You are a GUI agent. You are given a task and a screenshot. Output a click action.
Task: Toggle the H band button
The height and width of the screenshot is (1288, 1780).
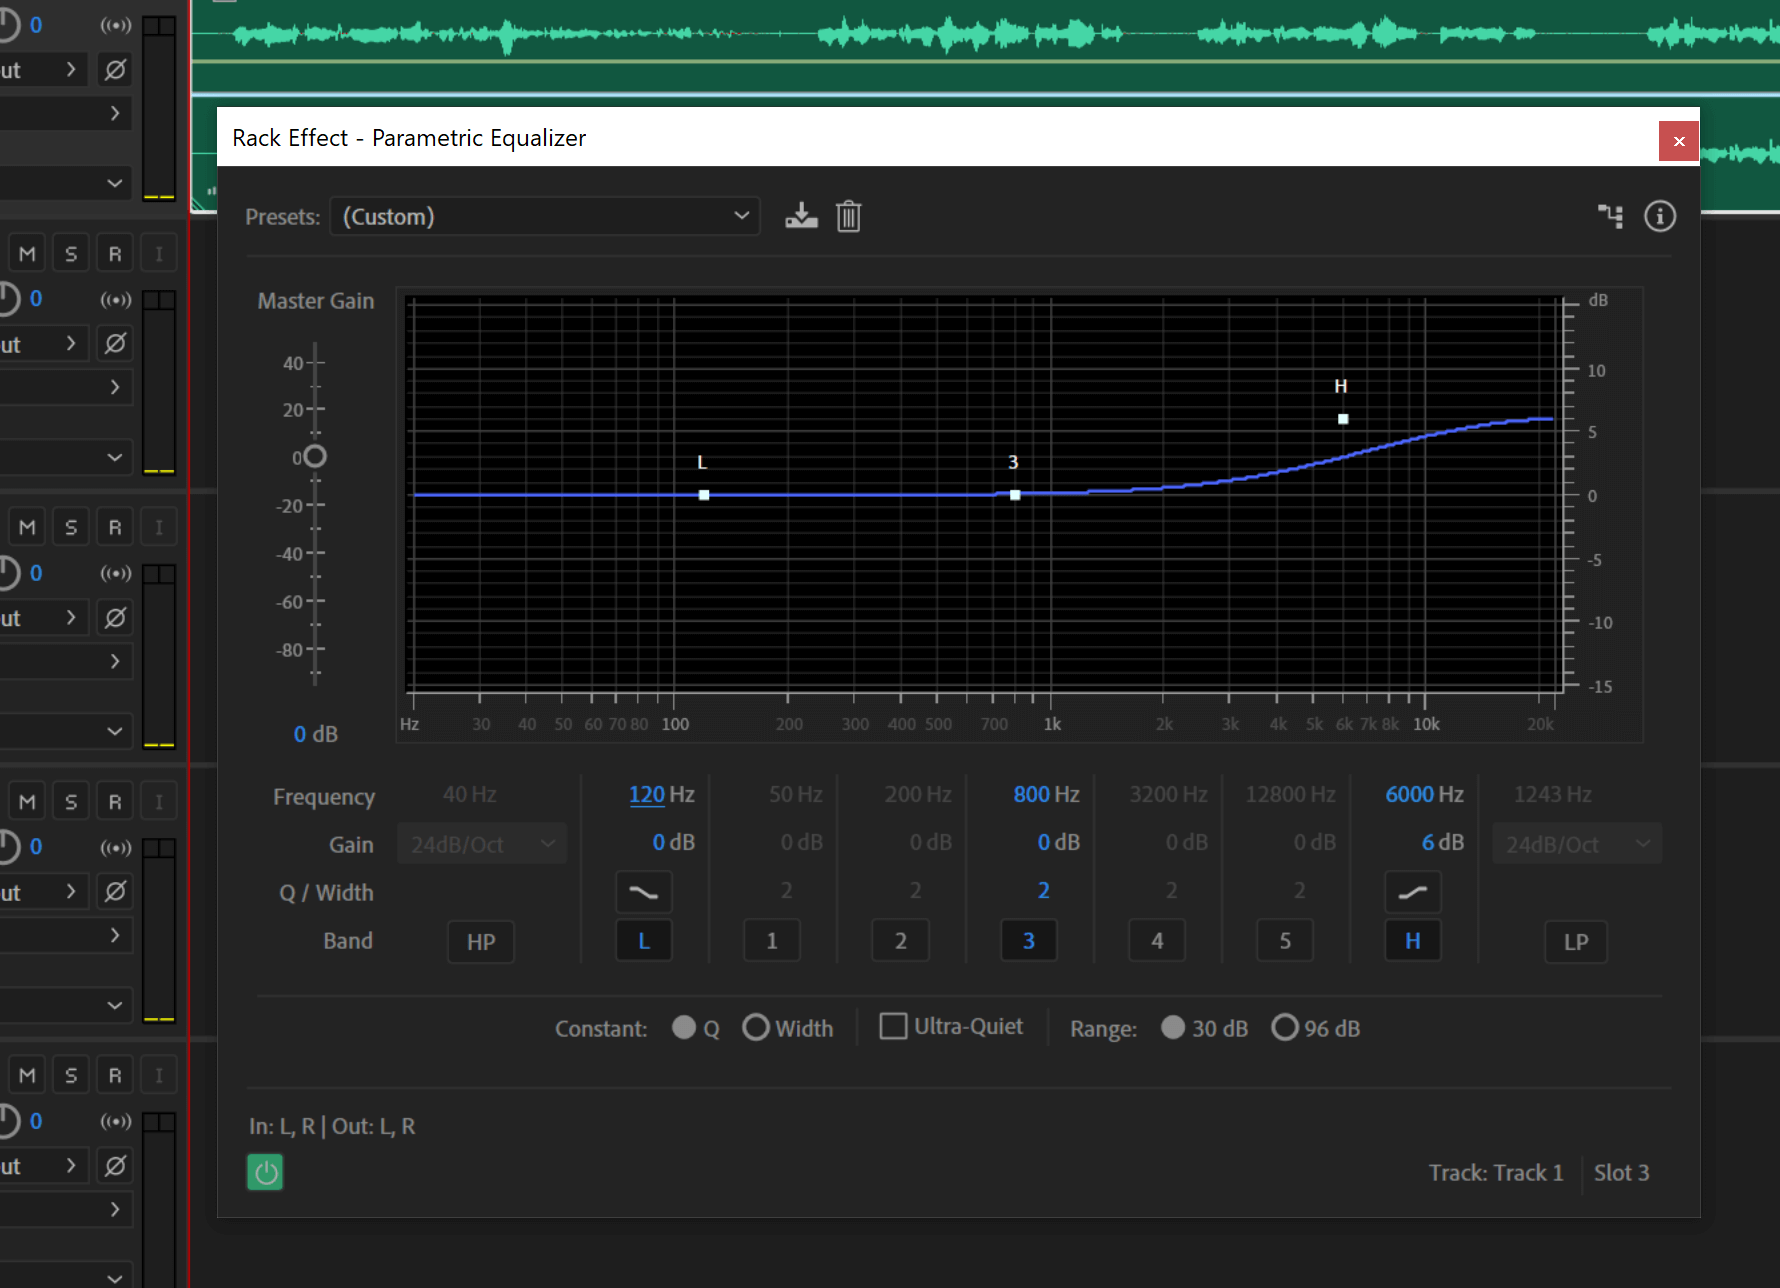click(x=1413, y=941)
